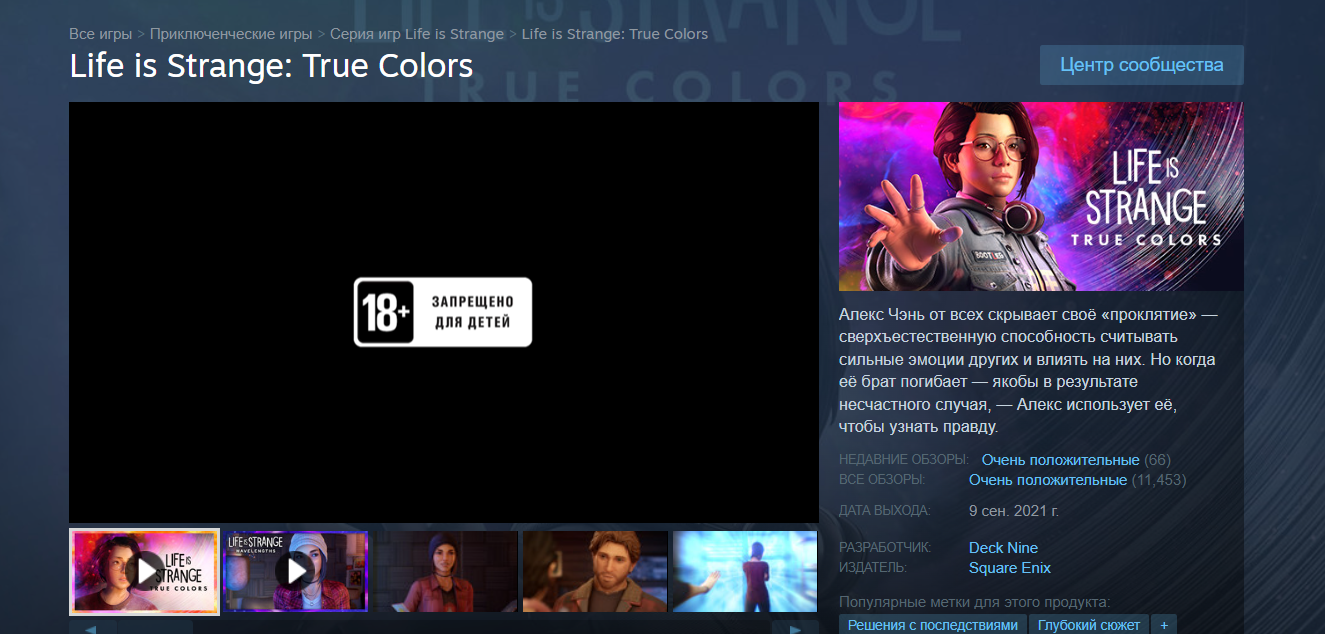
Task: Select the screenshot of girl with beanie
Action: [x=446, y=572]
